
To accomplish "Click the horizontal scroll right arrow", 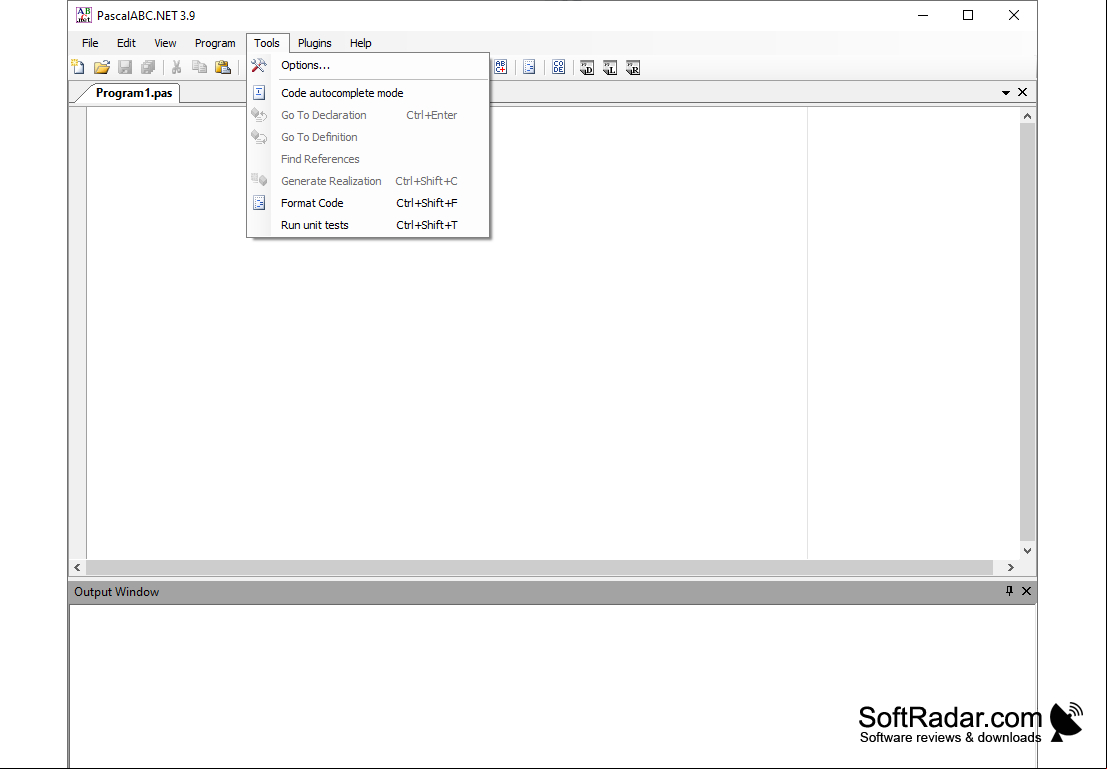I will click(1010, 567).
